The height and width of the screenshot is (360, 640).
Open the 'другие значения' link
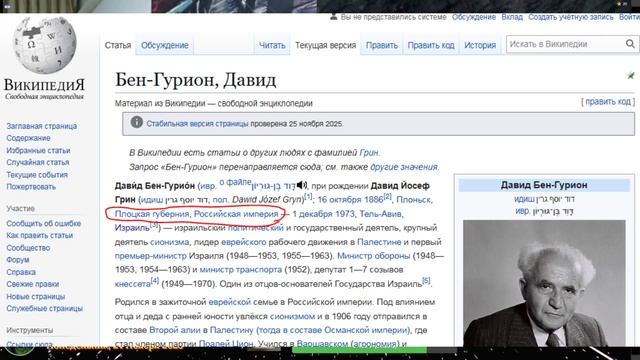click(x=403, y=167)
